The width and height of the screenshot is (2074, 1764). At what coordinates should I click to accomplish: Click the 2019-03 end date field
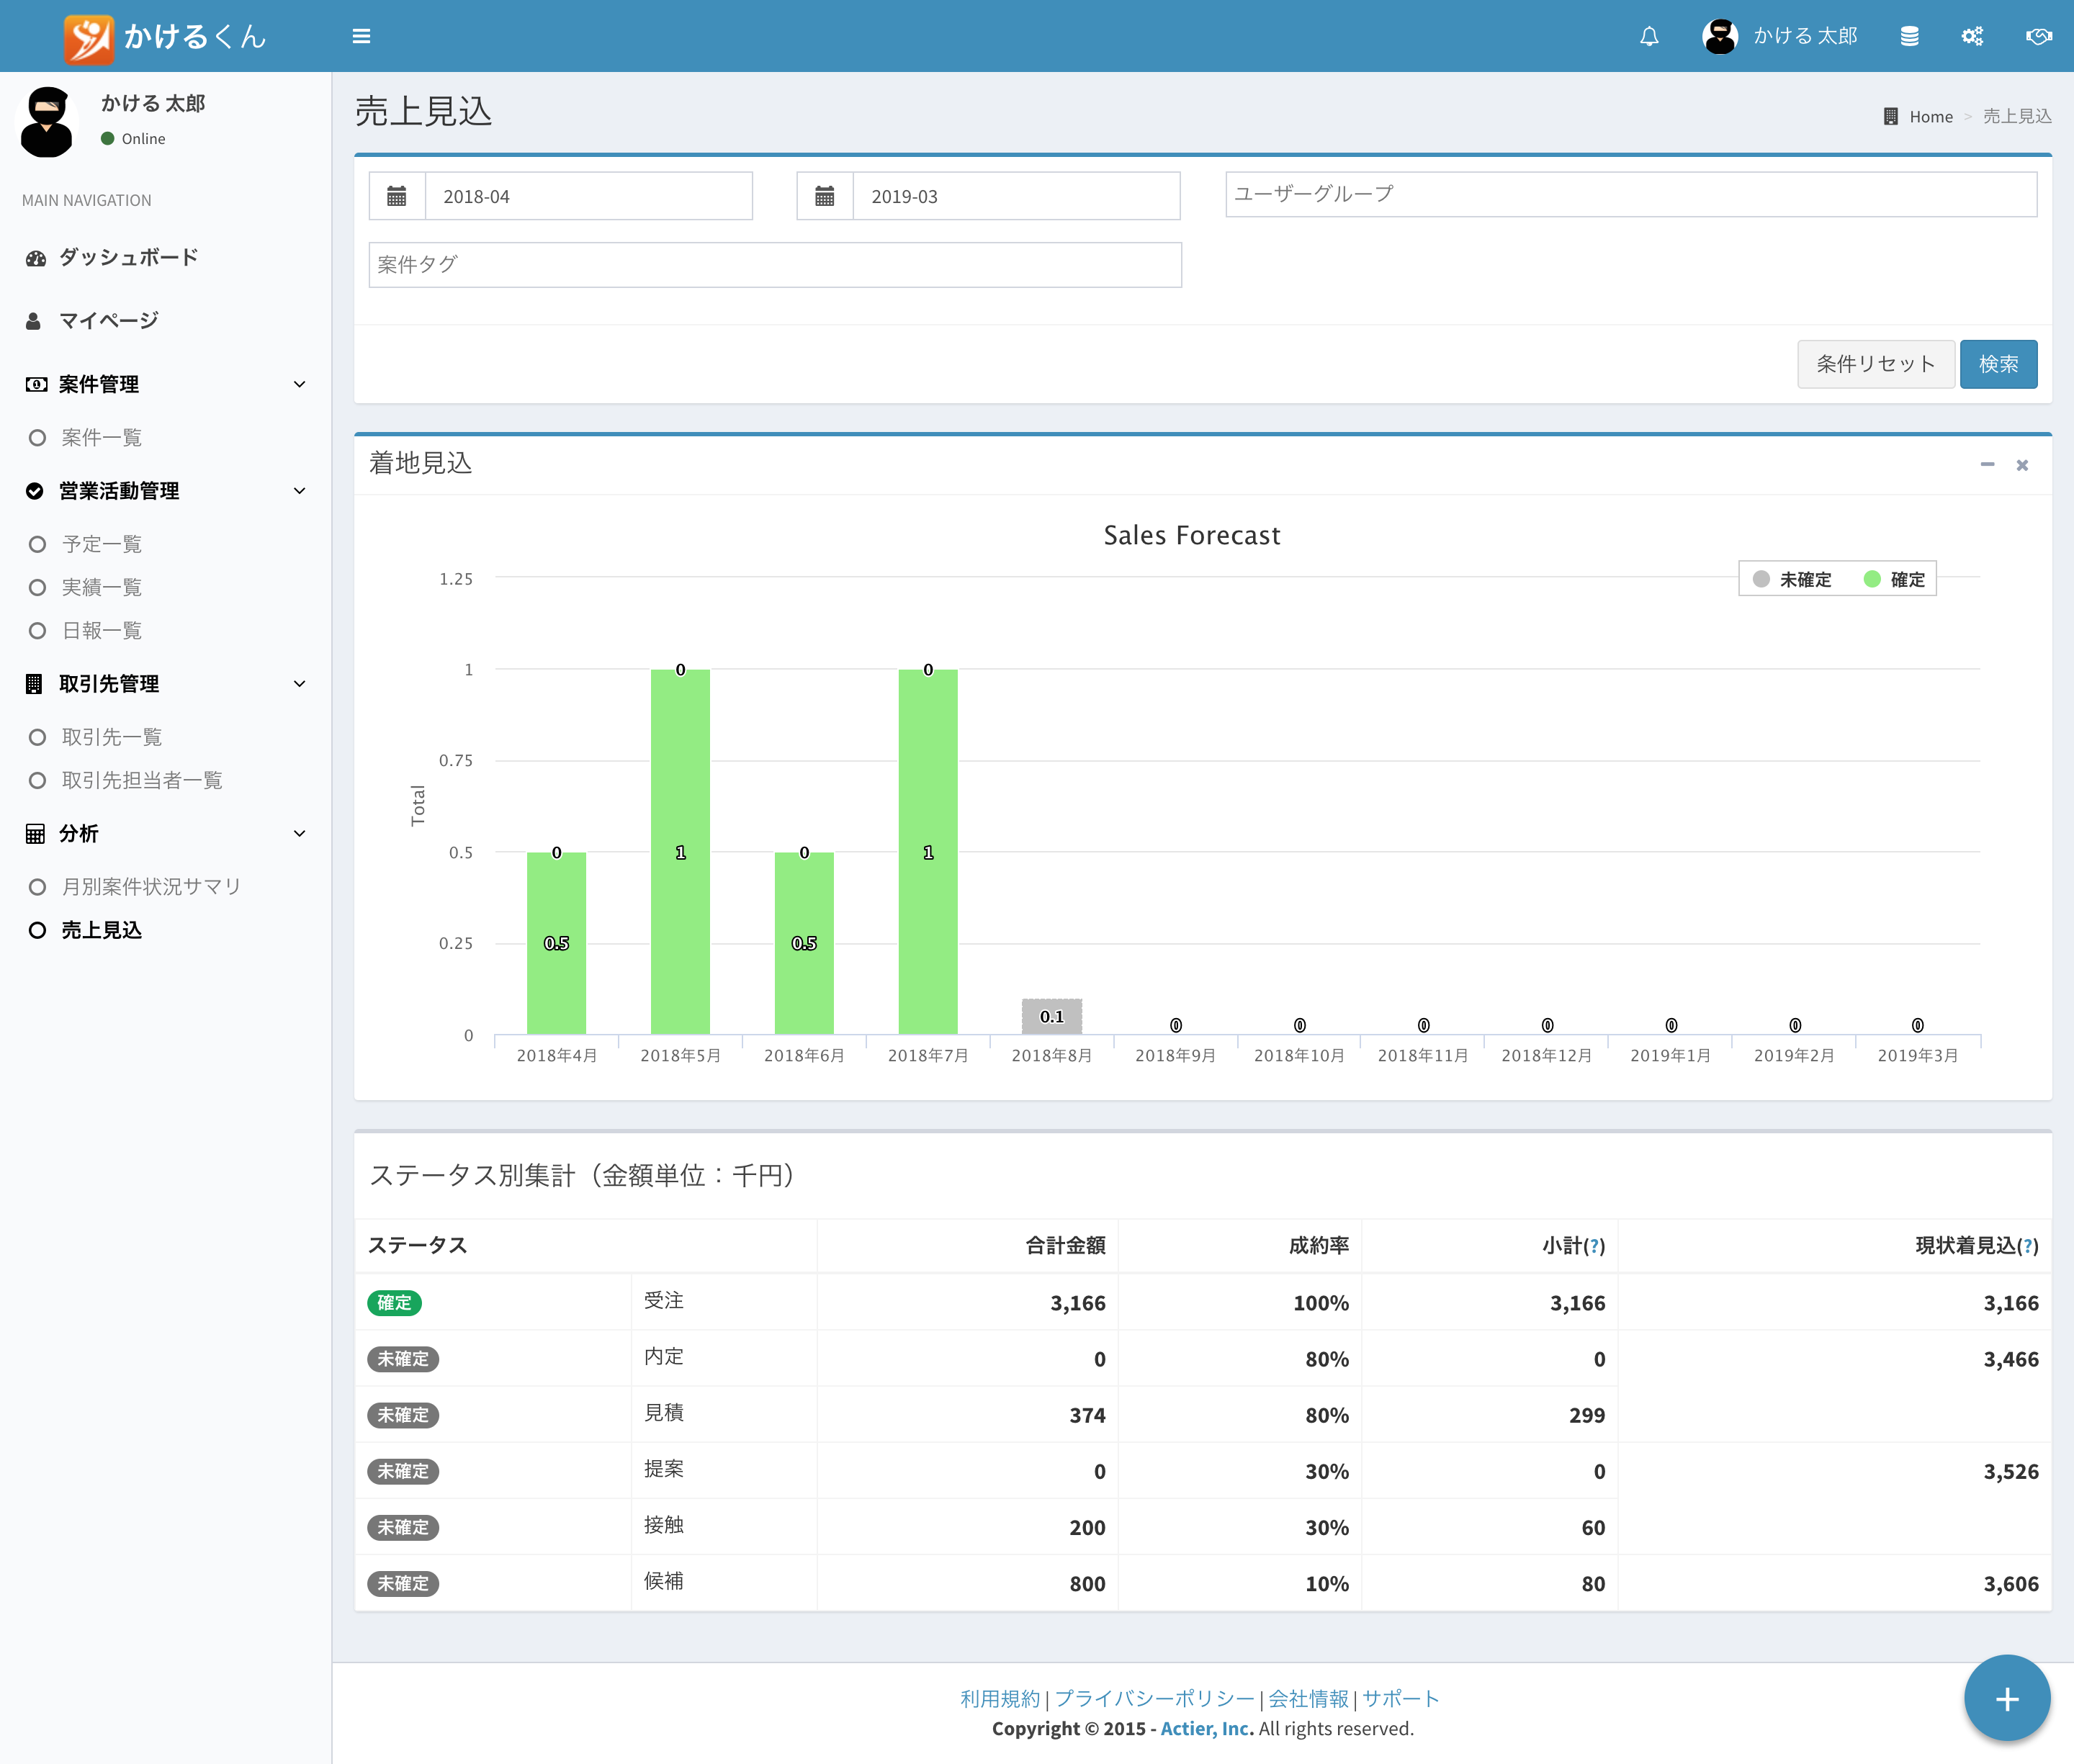point(1016,196)
